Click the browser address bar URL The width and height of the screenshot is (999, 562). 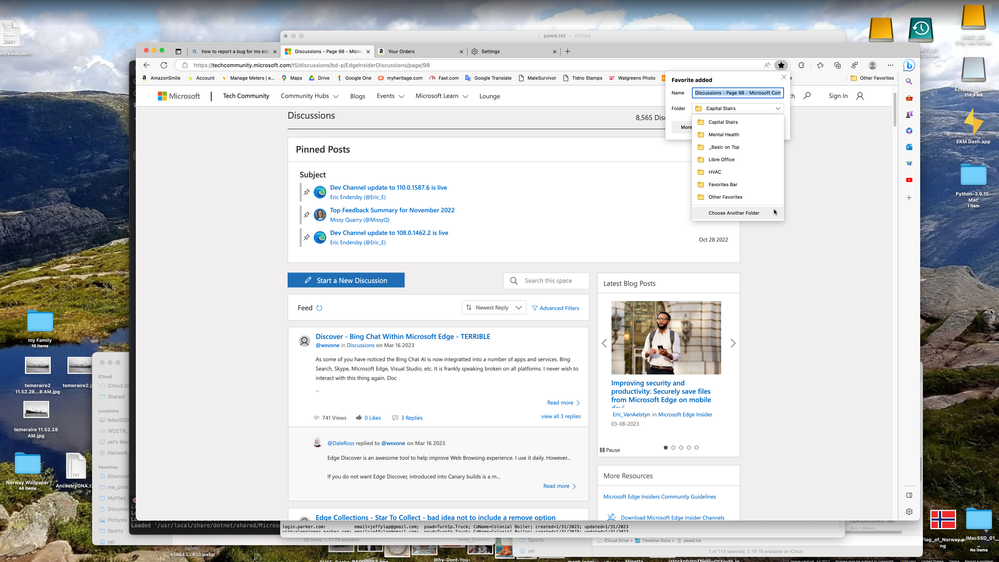coord(312,65)
